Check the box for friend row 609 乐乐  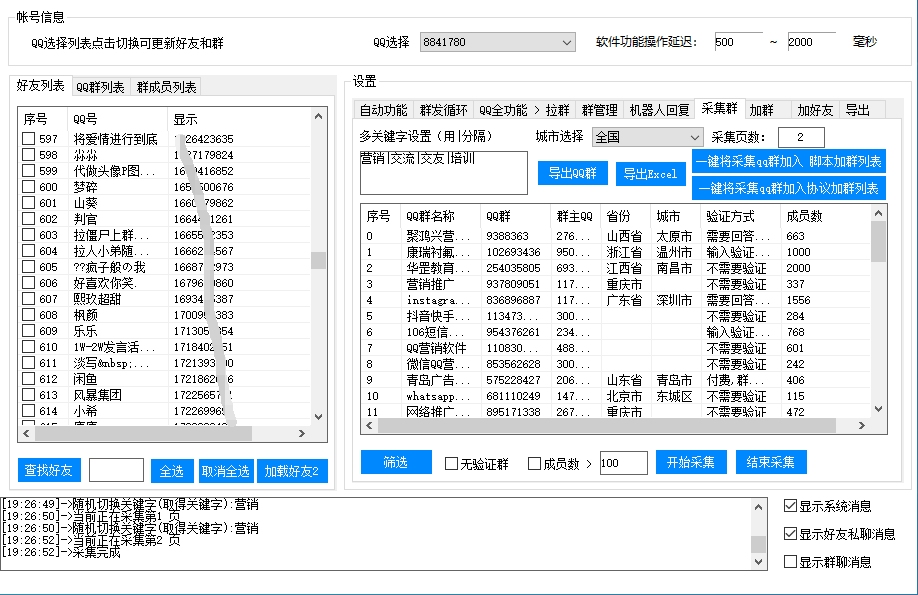click(29, 331)
